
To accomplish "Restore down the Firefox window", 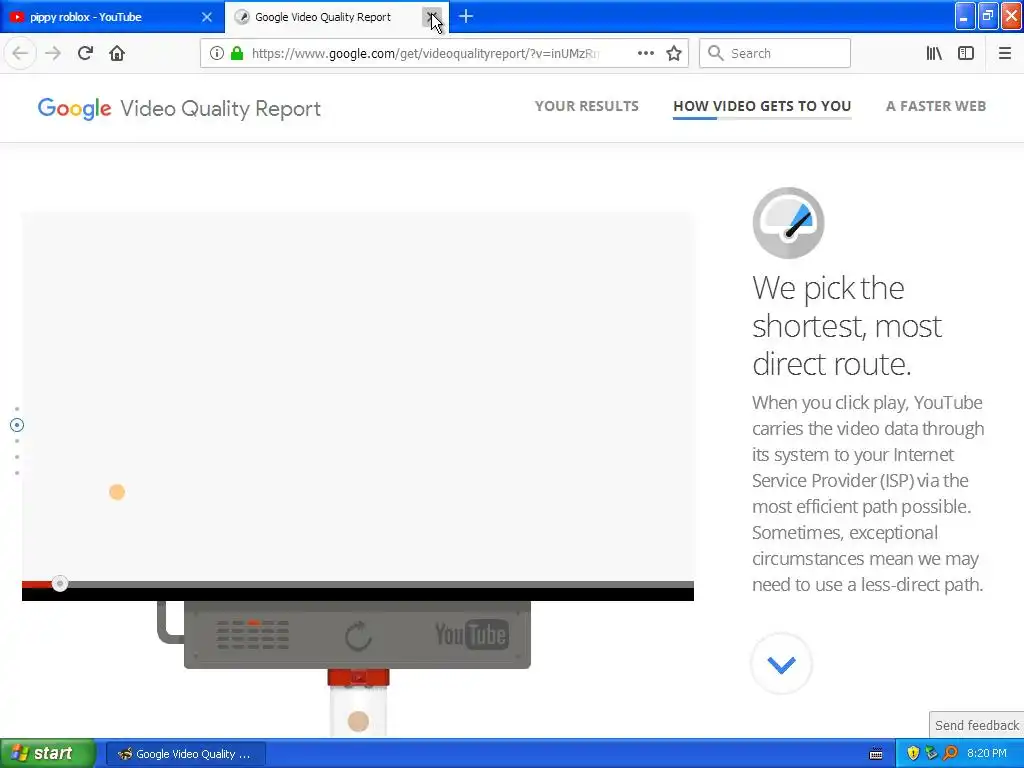I will coord(988,16).
